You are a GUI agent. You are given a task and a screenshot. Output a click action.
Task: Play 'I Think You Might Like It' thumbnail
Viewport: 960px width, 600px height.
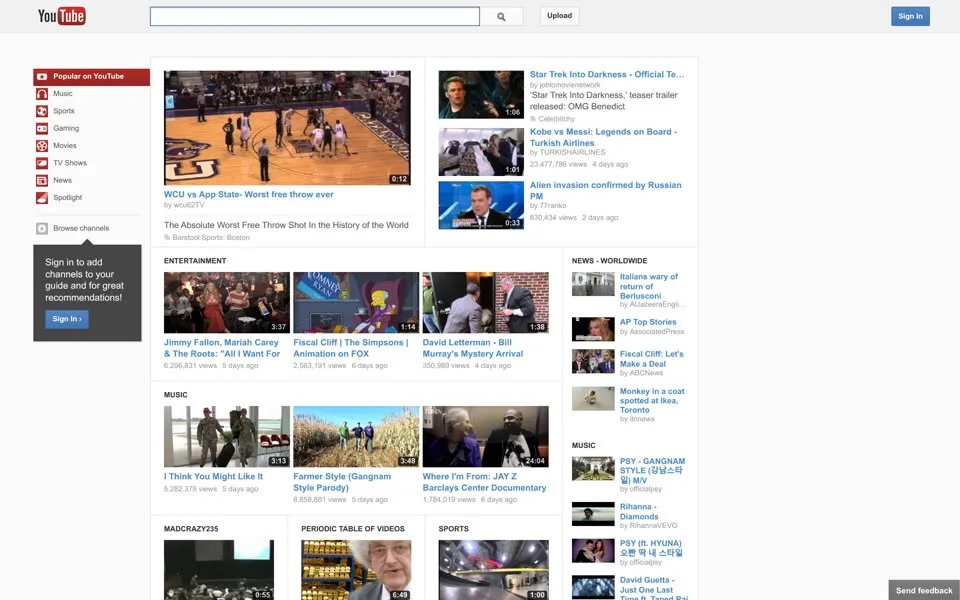click(227, 437)
